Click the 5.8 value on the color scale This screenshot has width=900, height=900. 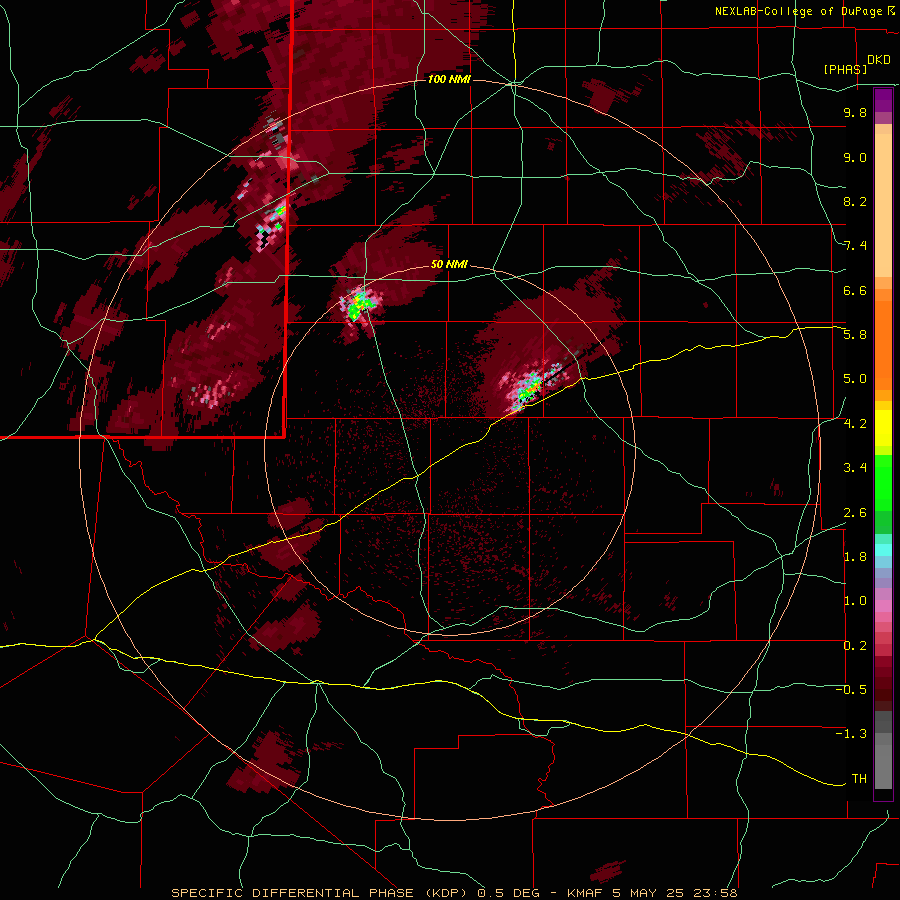click(x=855, y=335)
